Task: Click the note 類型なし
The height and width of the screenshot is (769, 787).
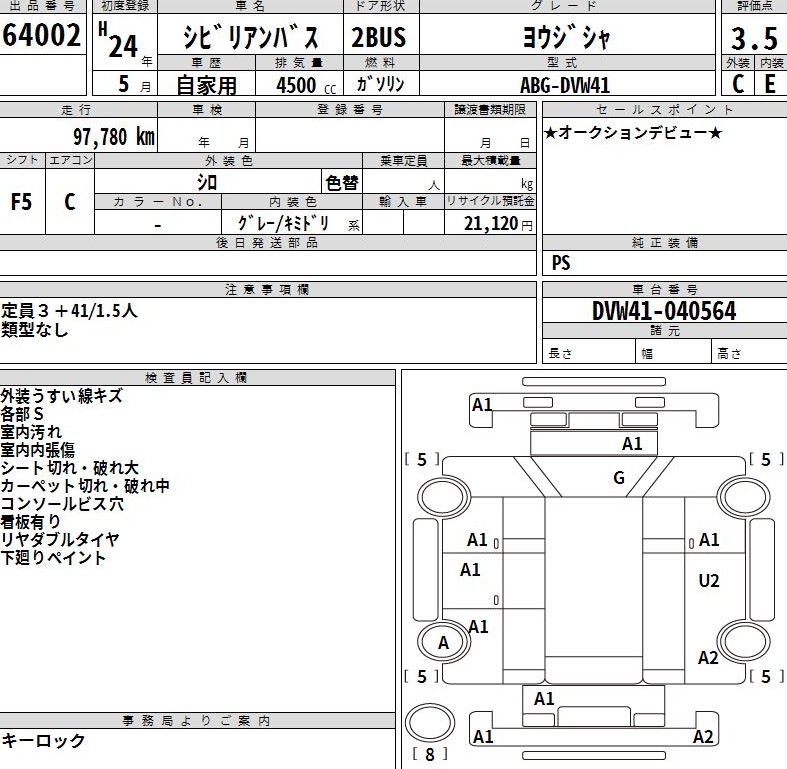Action: (x=34, y=330)
